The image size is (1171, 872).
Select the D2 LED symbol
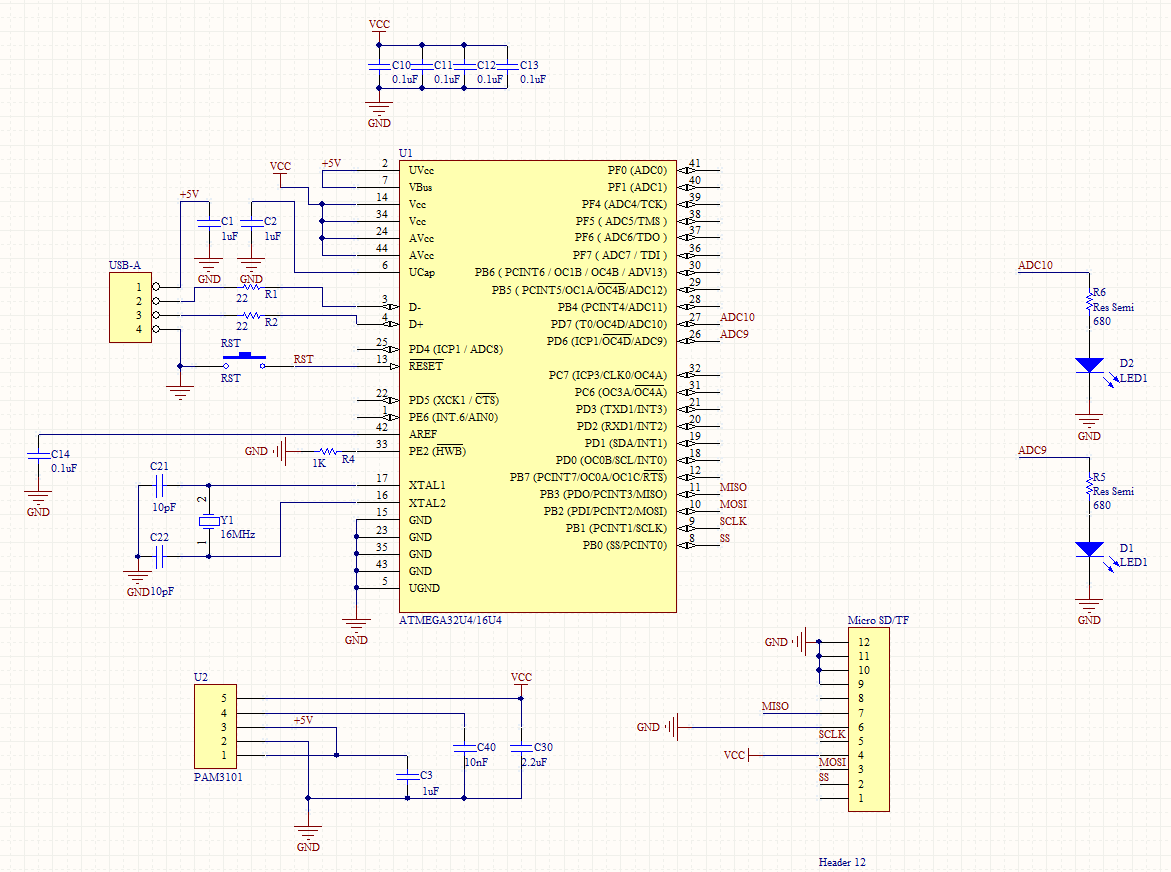[1089, 366]
